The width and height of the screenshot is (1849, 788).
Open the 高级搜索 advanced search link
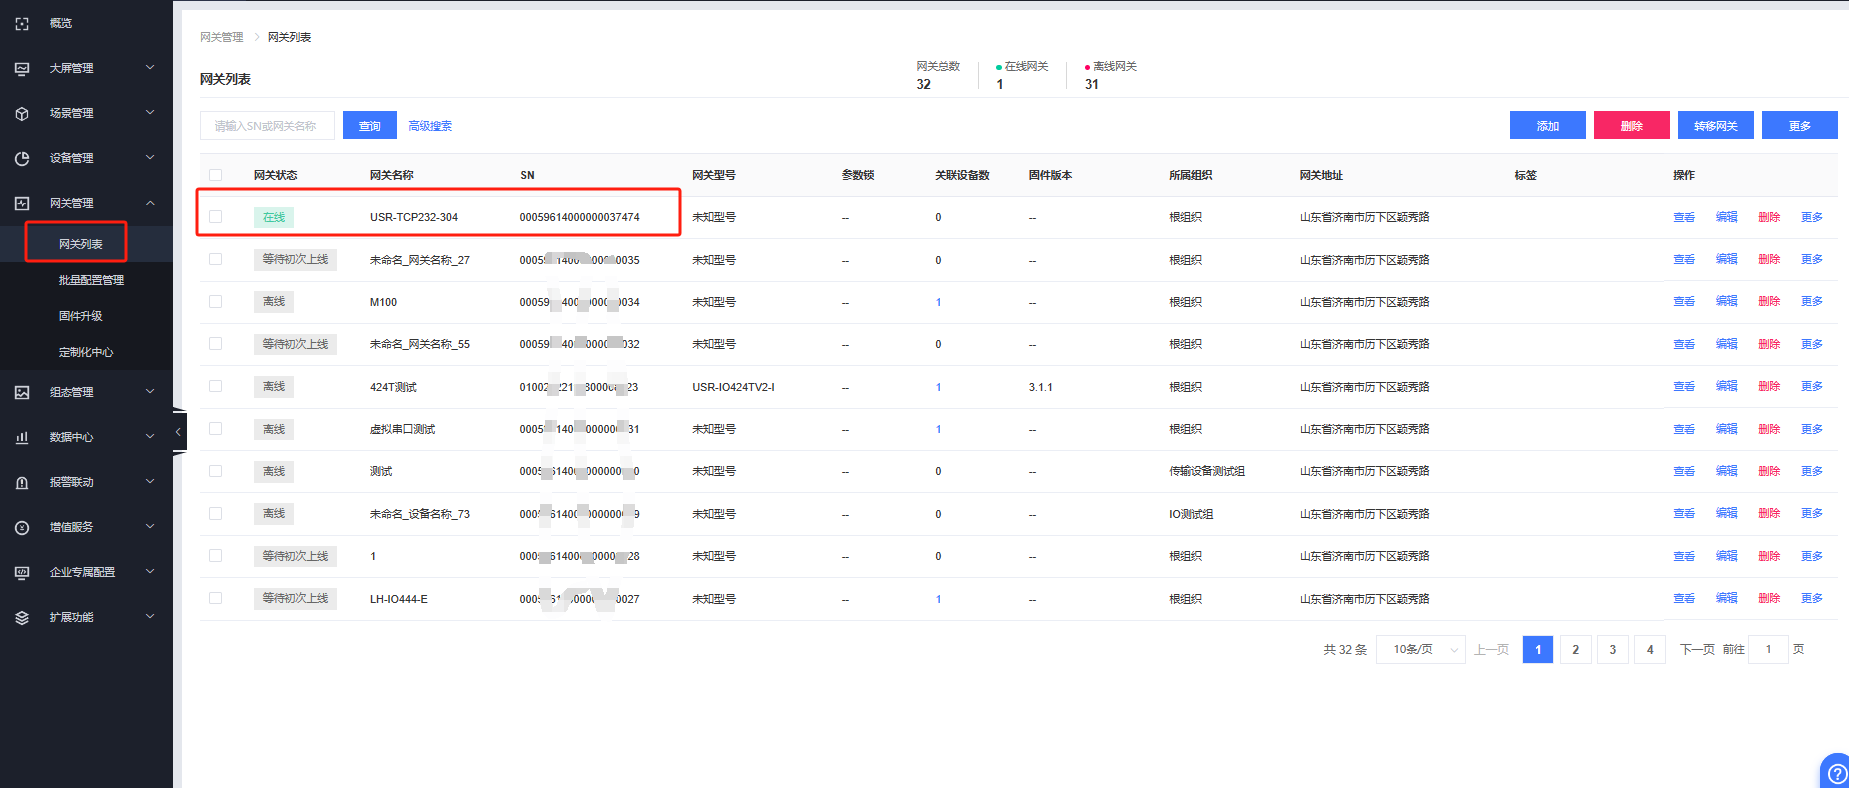[430, 126]
